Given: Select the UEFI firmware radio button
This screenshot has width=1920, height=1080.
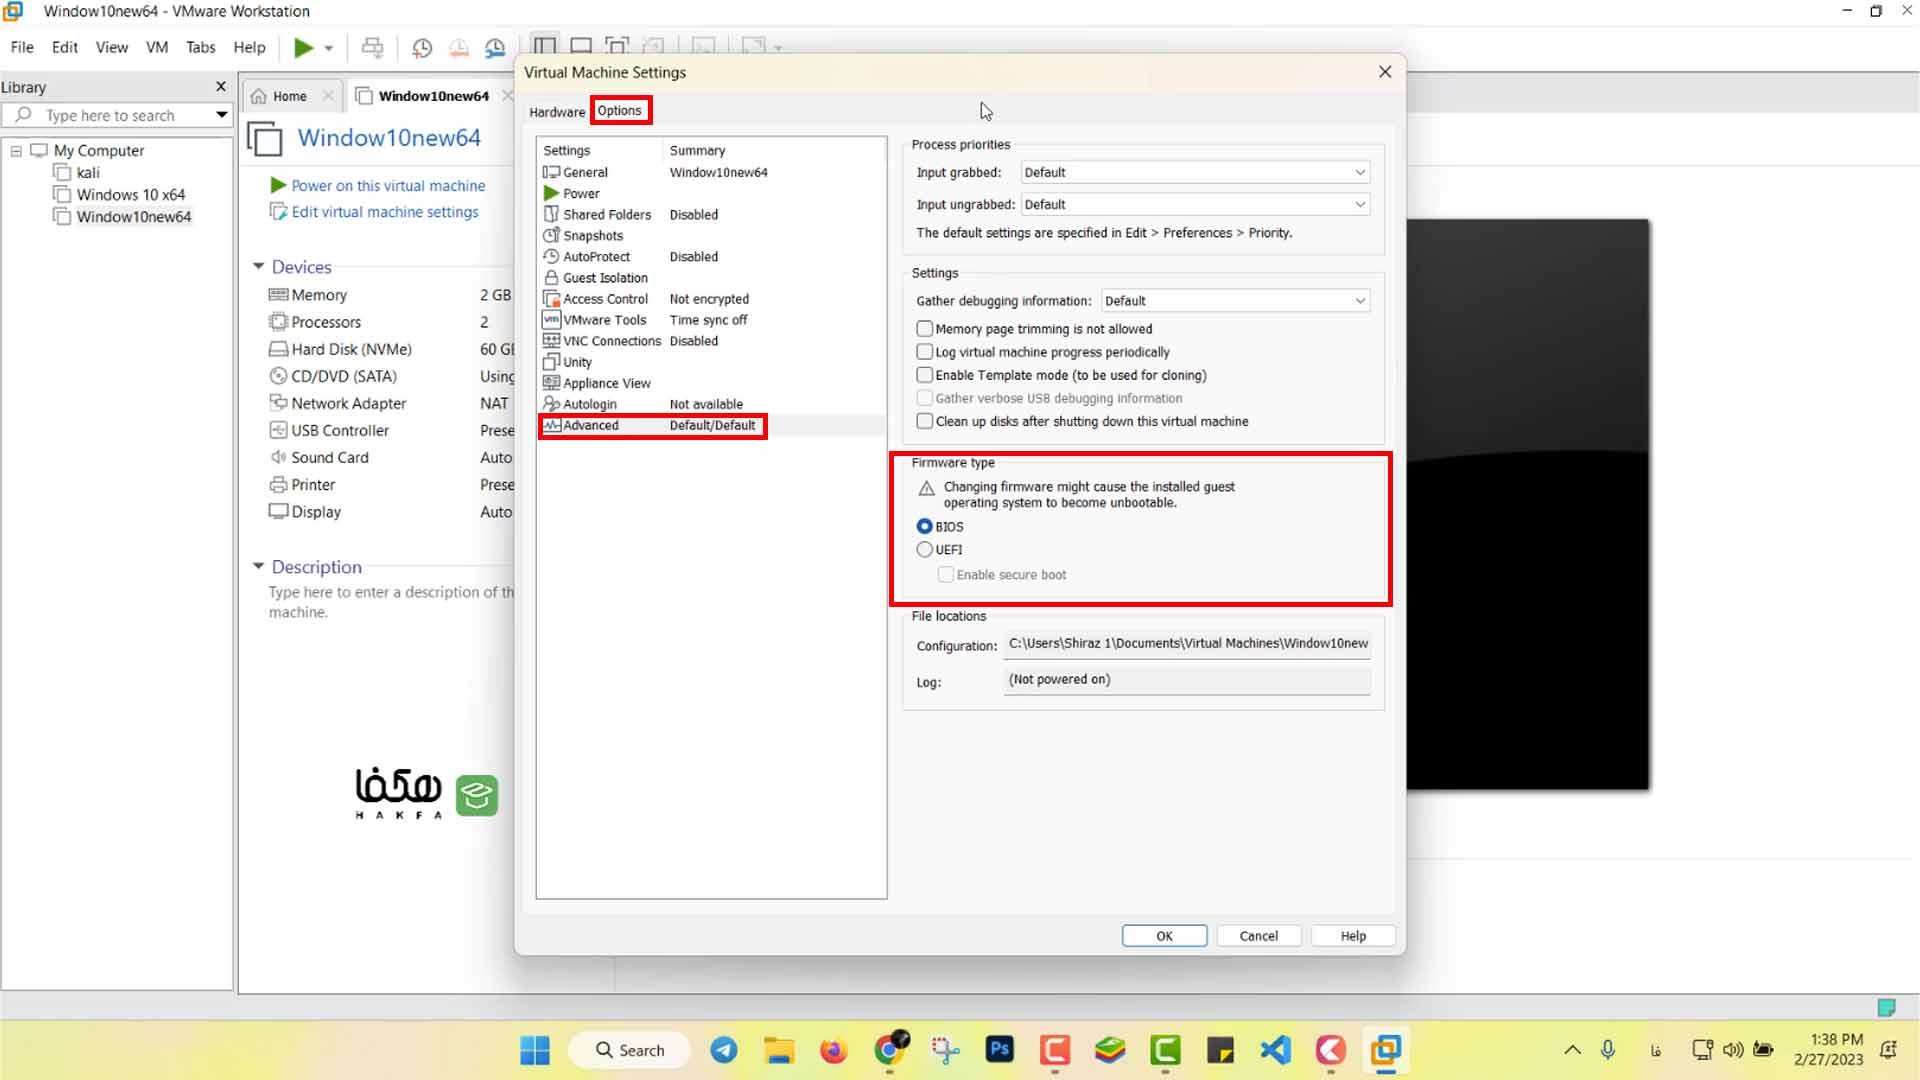Looking at the screenshot, I should coord(925,549).
